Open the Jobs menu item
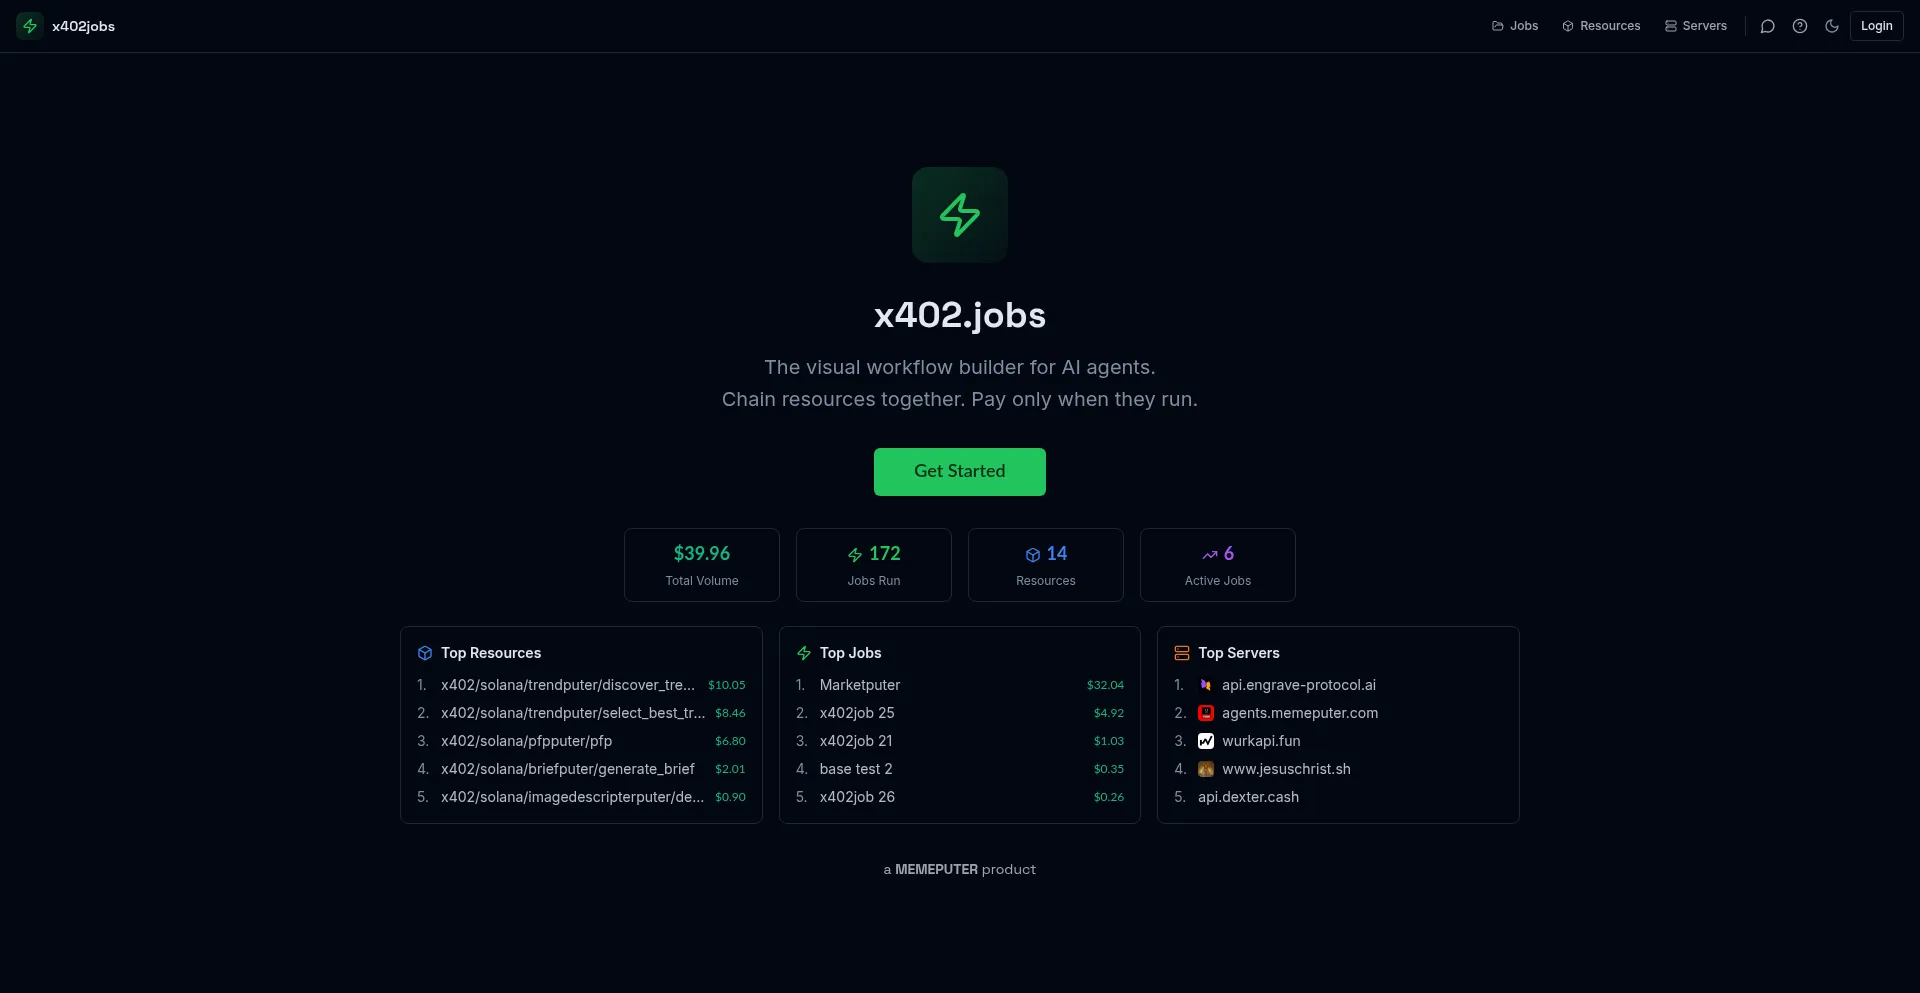 [1522, 26]
